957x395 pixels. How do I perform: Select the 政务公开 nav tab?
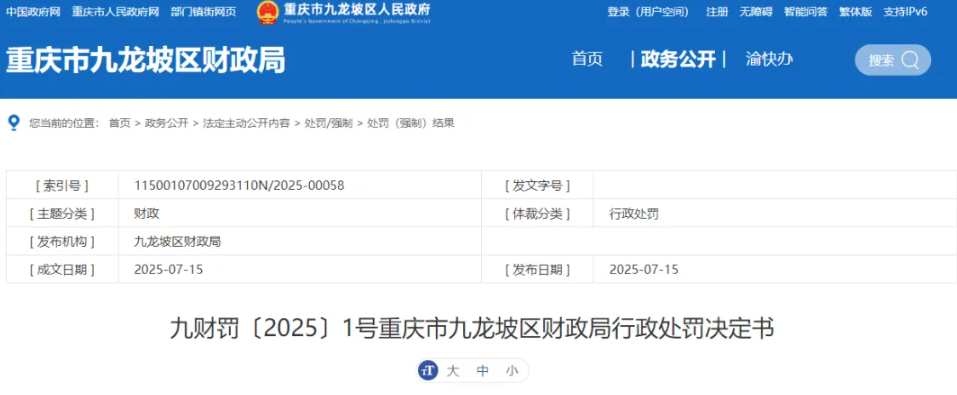click(x=677, y=59)
